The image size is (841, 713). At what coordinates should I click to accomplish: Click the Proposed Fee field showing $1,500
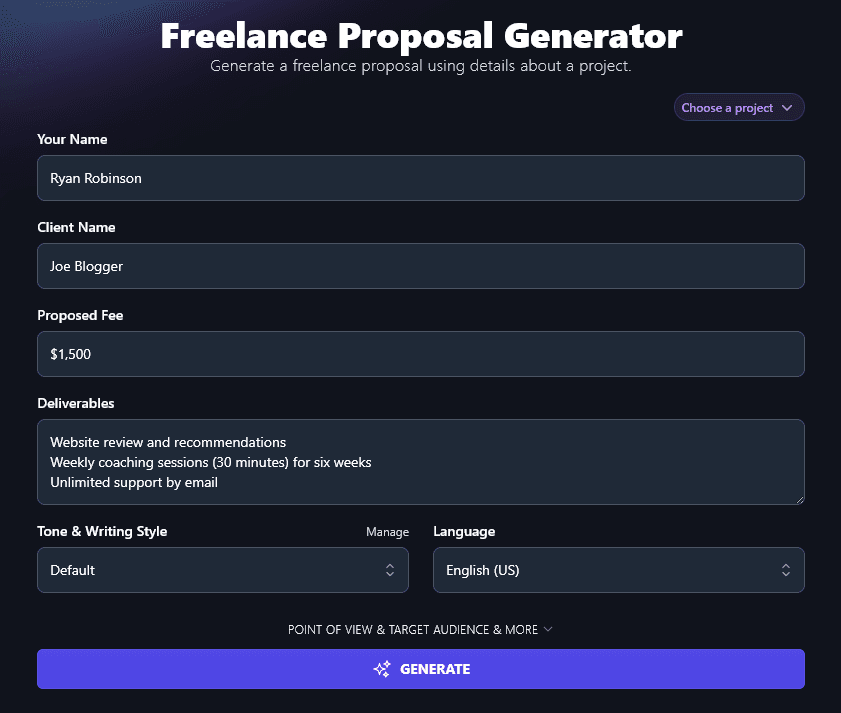click(x=420, y=354)
